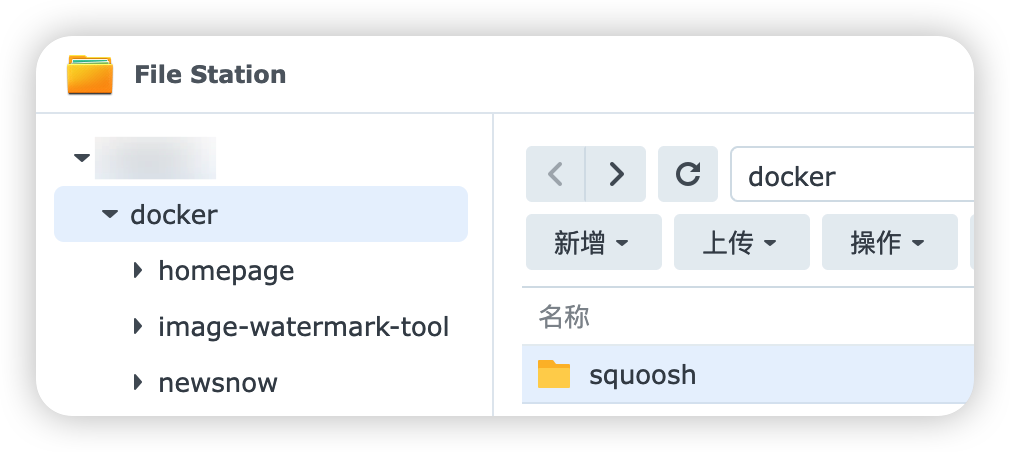Select the squoosh folder row name
The height and width of the screenshot is (452, 1010).
(x=642, y=375)
